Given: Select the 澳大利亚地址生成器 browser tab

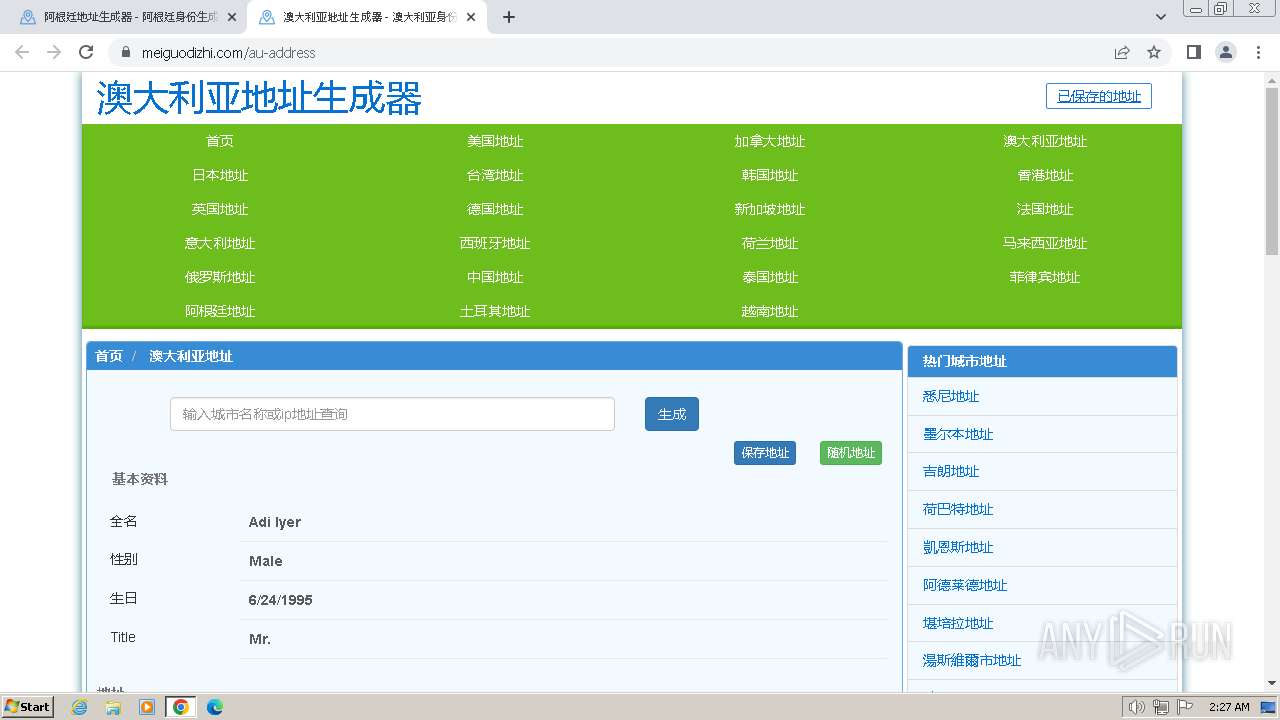Looking at the screenshot, I should click(368, 17).
